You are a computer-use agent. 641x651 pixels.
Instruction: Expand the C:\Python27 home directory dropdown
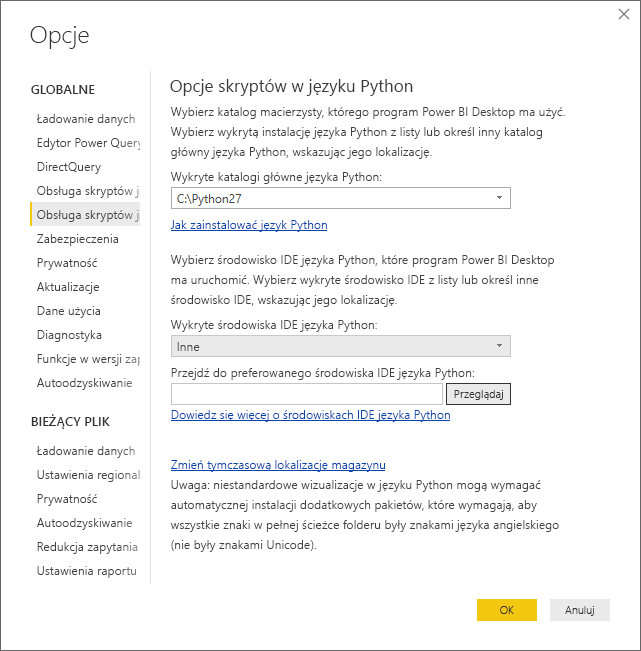pyautogui.click(x=340, y=198)
